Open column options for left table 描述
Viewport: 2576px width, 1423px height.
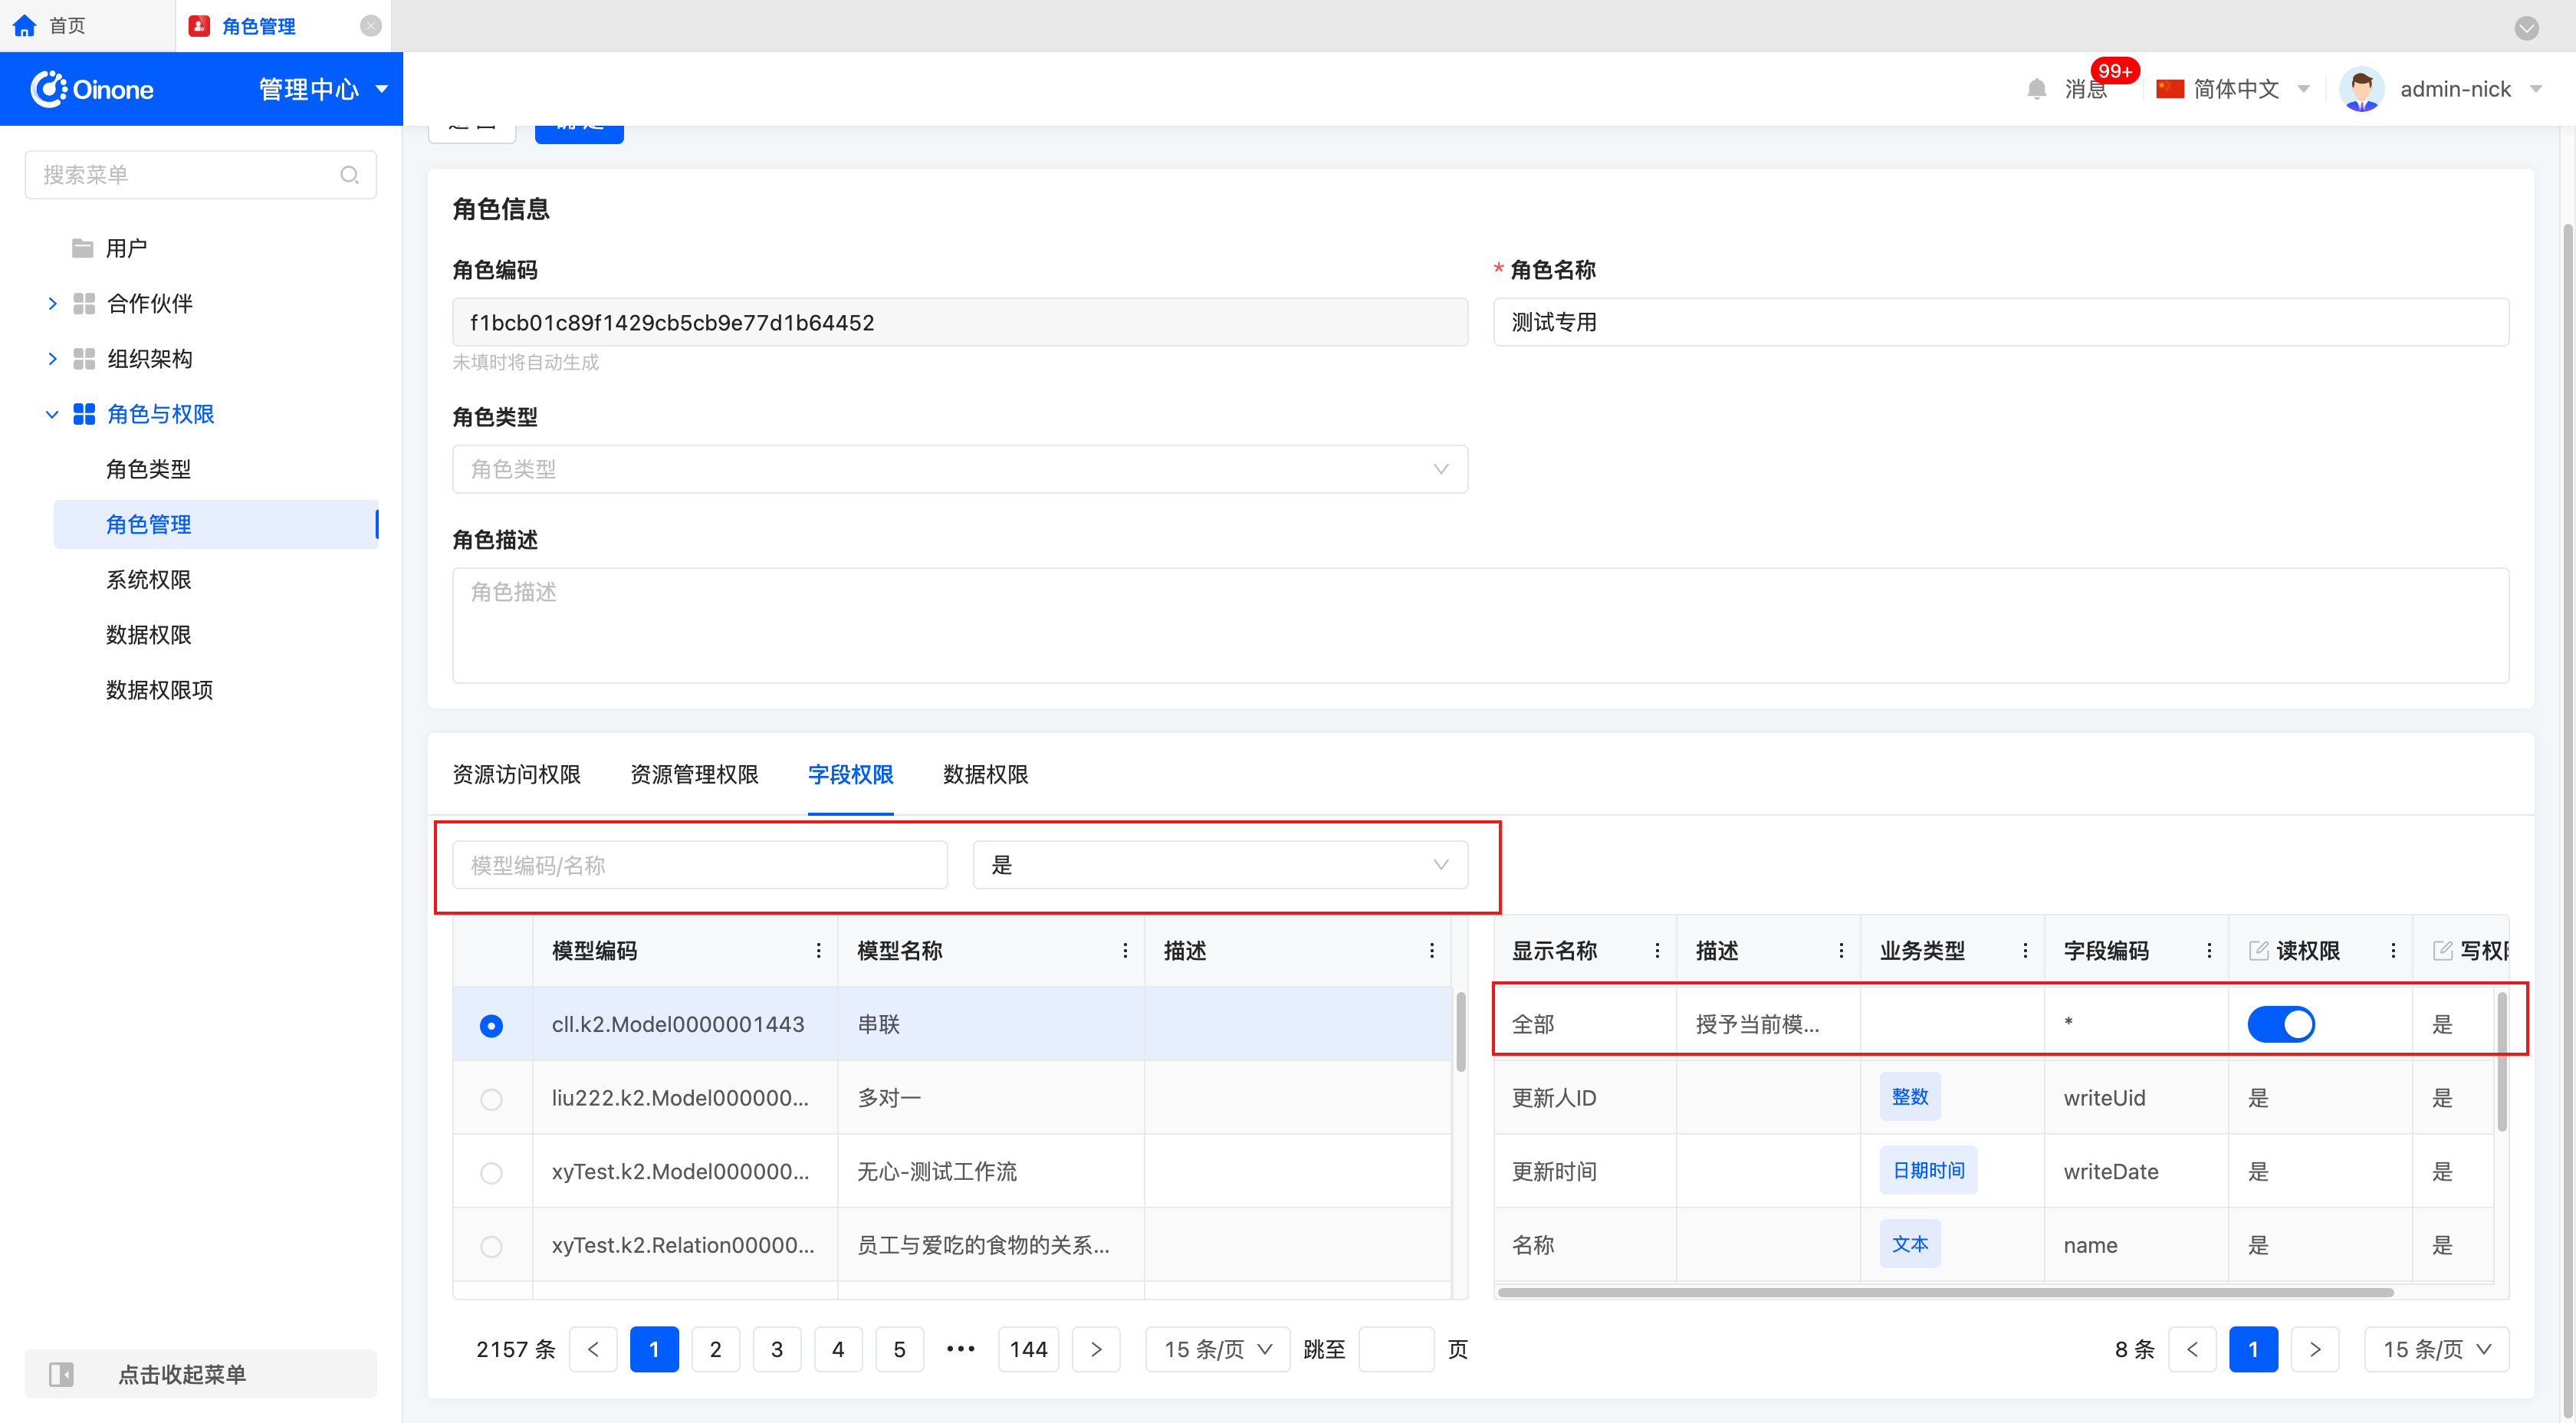coord(1431,950)
